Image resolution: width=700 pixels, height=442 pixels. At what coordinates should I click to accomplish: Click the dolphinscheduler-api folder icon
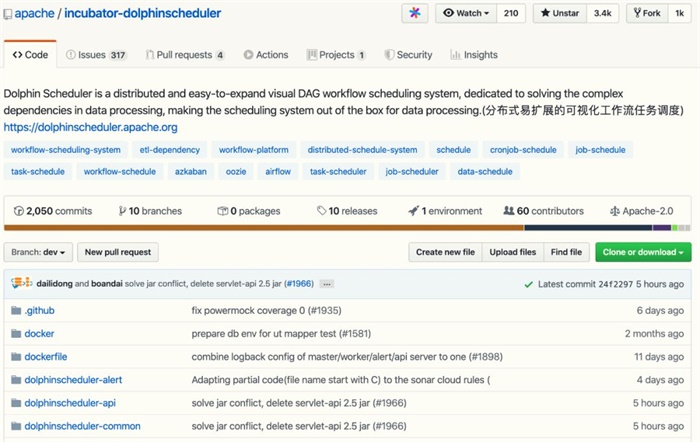15,403
